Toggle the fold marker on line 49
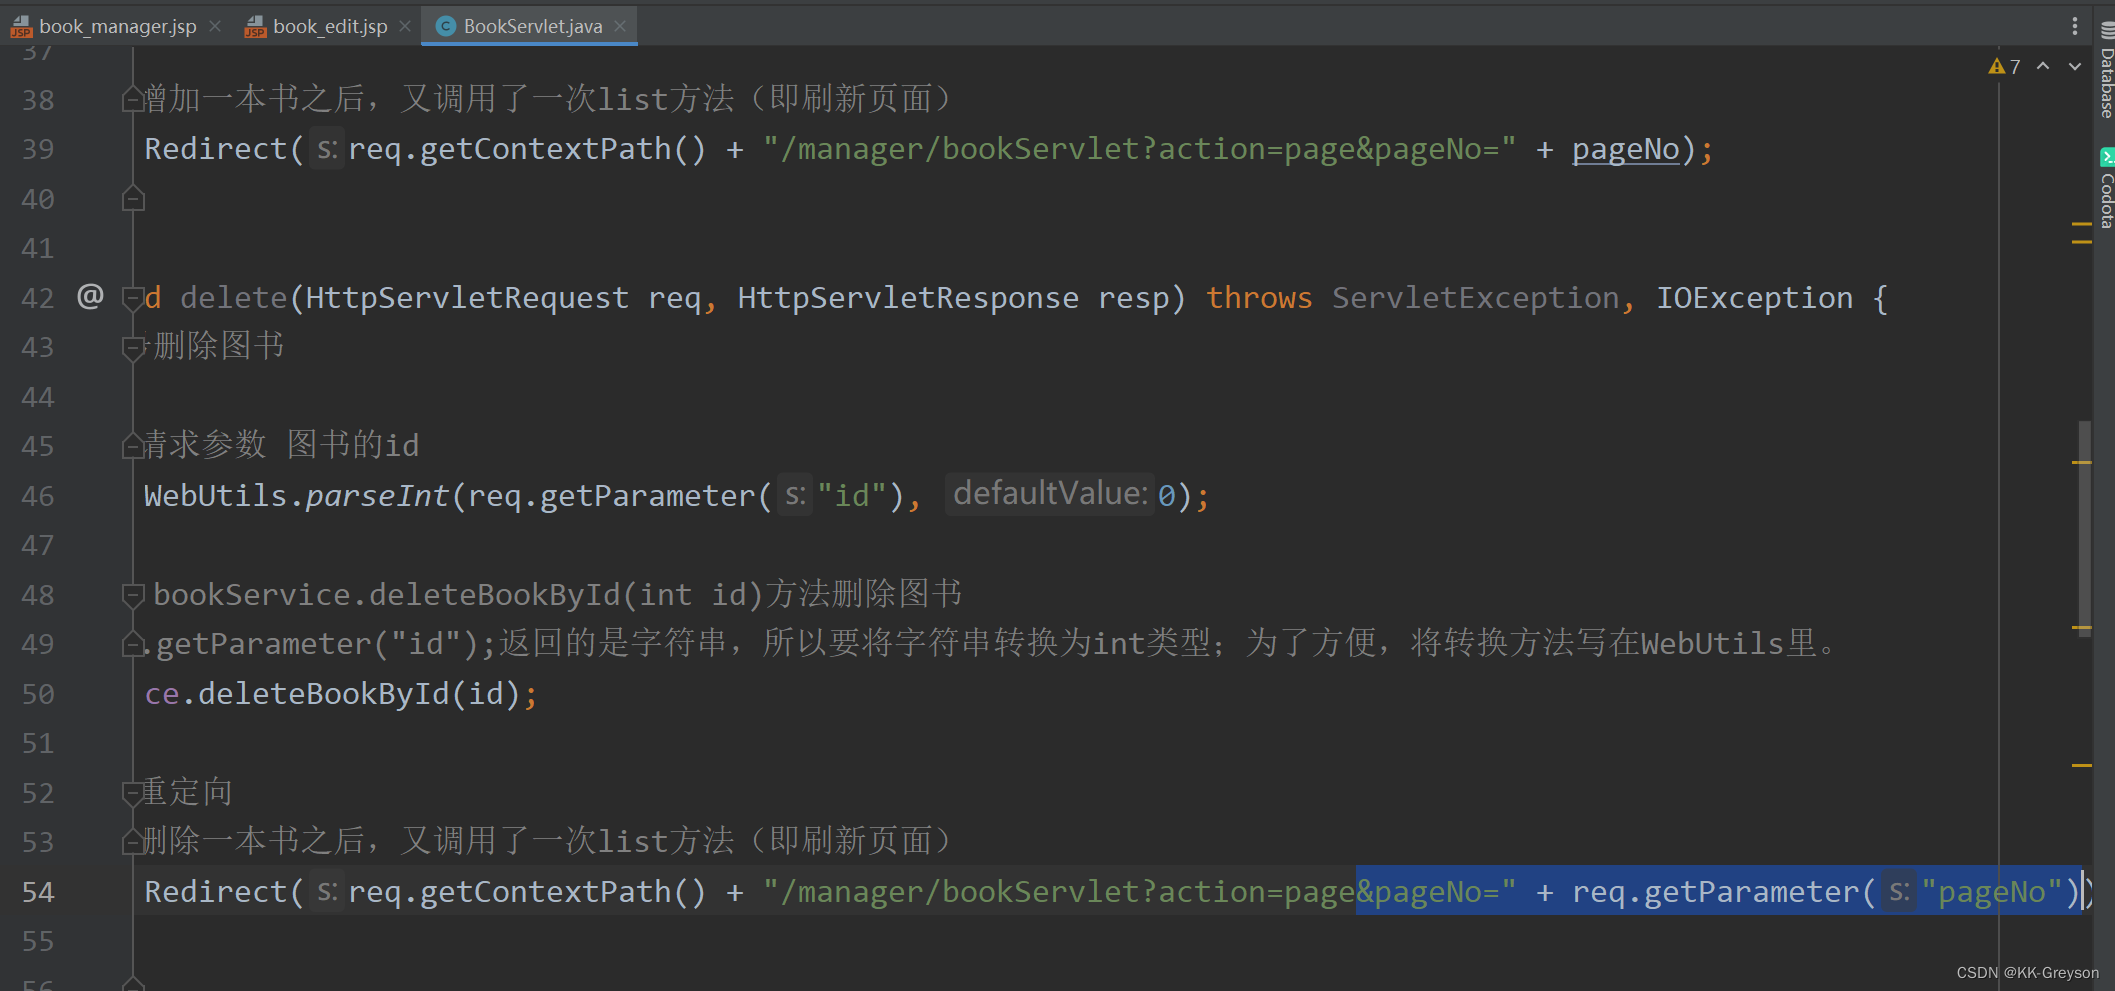Viewport: 2115px width, 991px height. coord(133,644)
